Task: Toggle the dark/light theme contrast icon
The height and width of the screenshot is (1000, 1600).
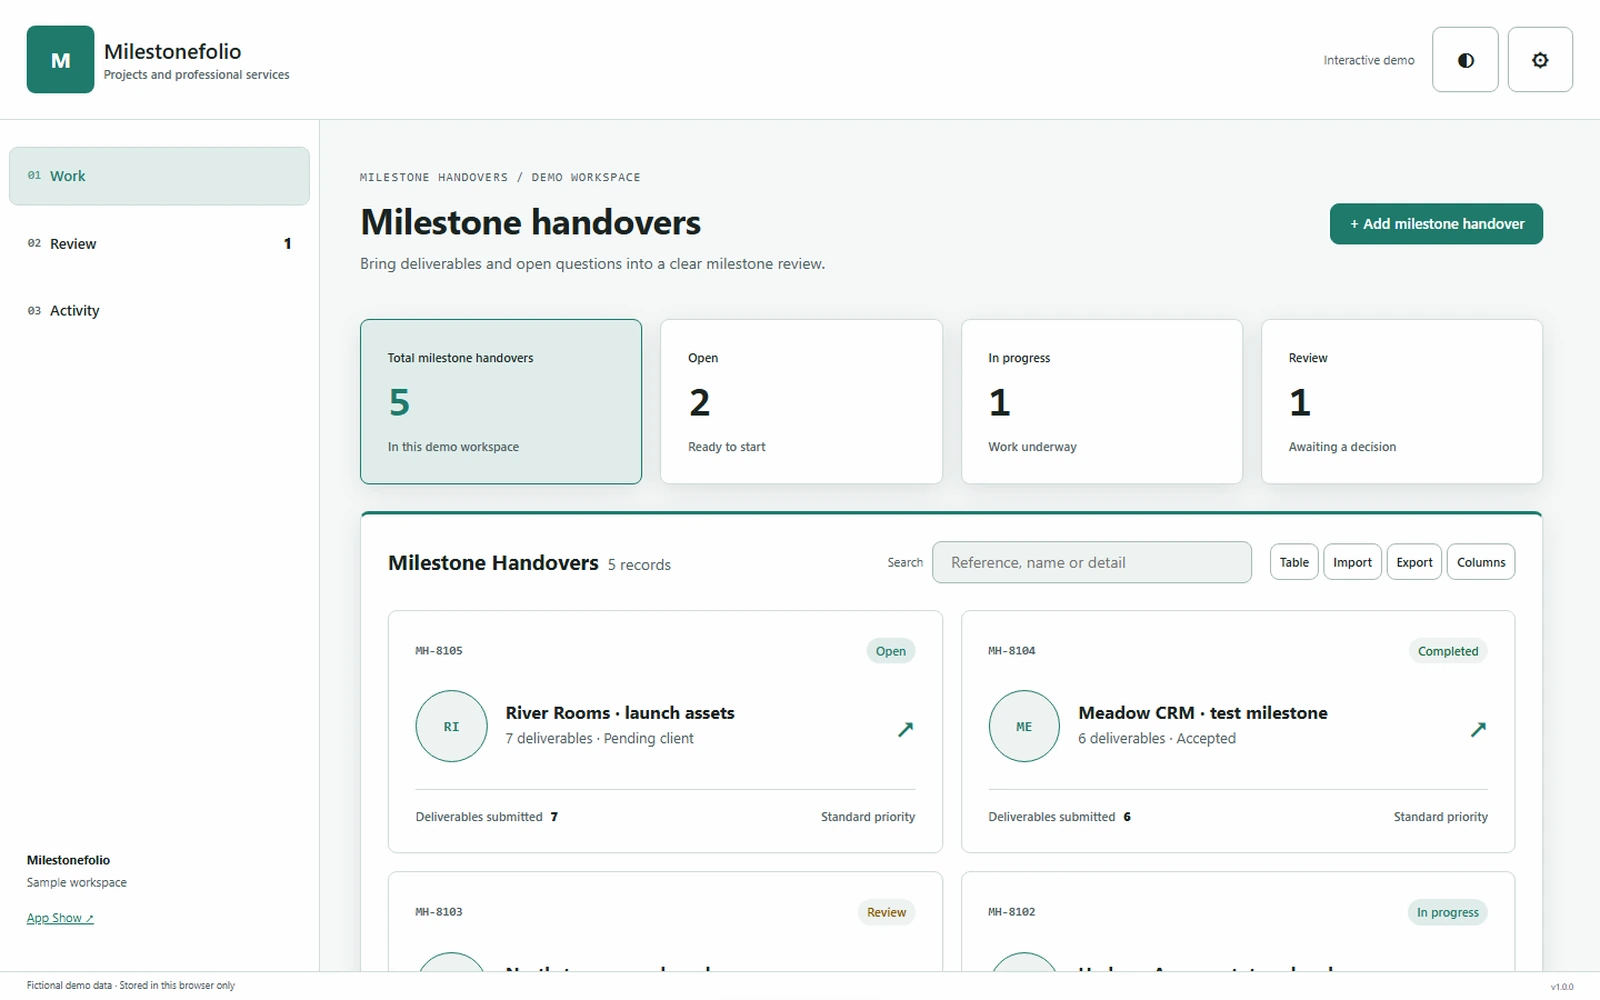Action: [1465, 60]
